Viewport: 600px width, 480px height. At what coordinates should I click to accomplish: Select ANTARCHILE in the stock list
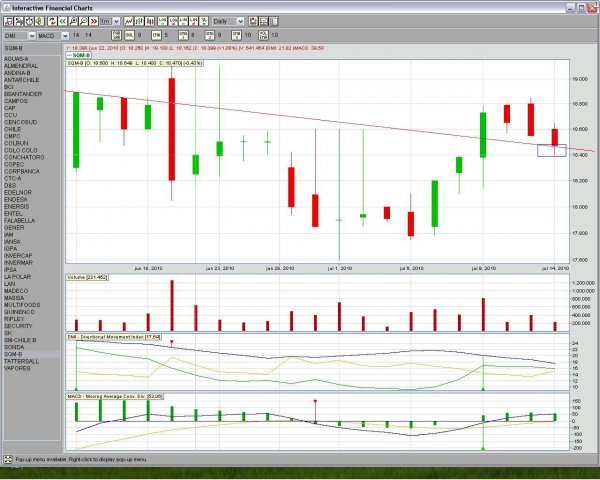21,80
